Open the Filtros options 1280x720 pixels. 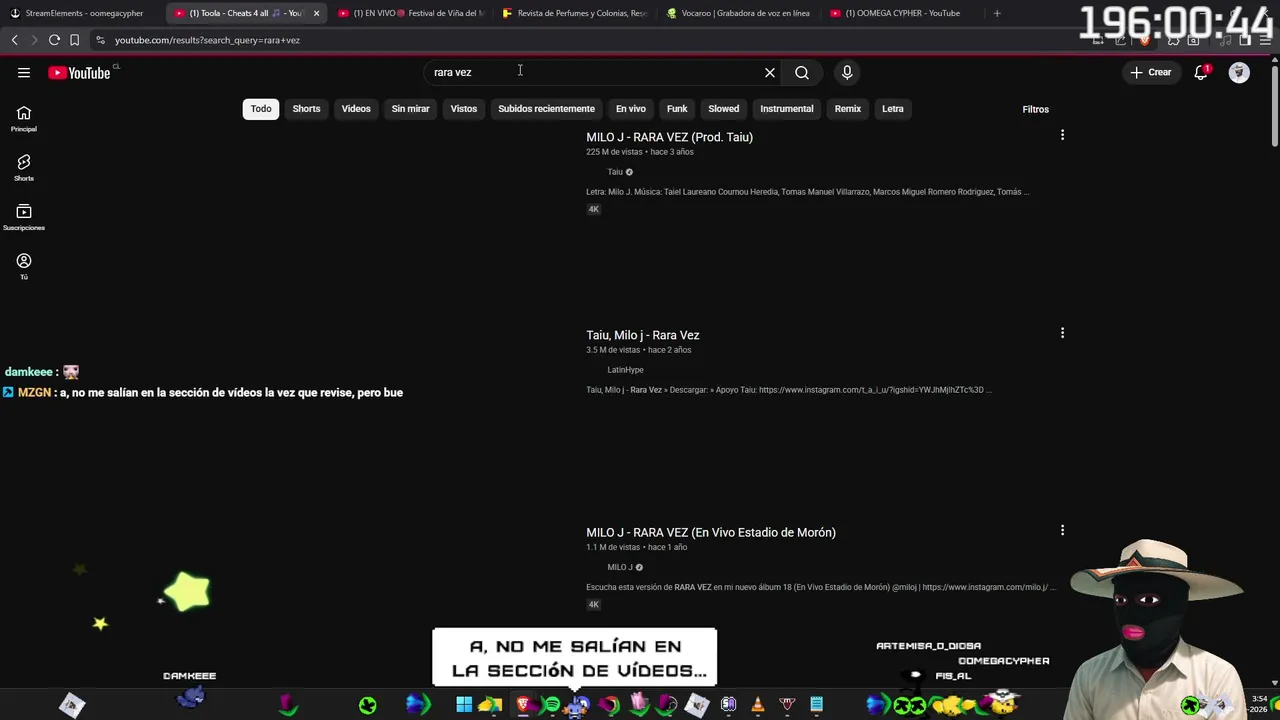coord(1035,109)
